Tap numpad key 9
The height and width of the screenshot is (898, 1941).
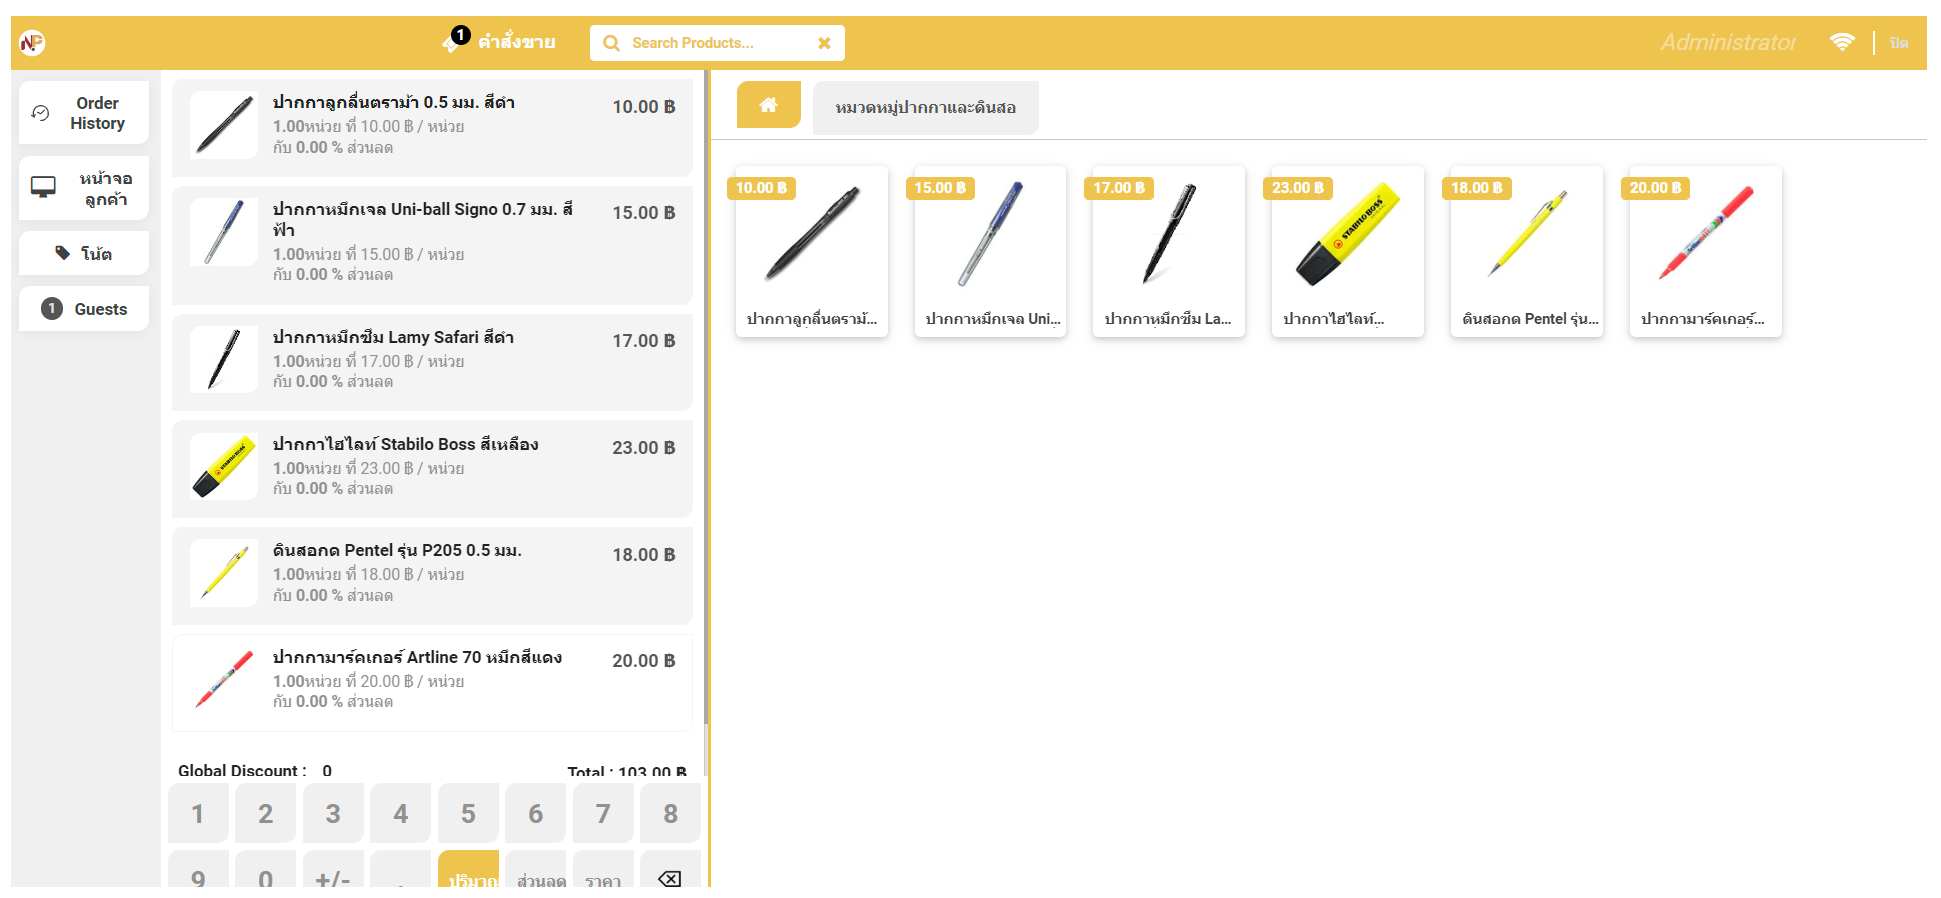tap(198, 870)
